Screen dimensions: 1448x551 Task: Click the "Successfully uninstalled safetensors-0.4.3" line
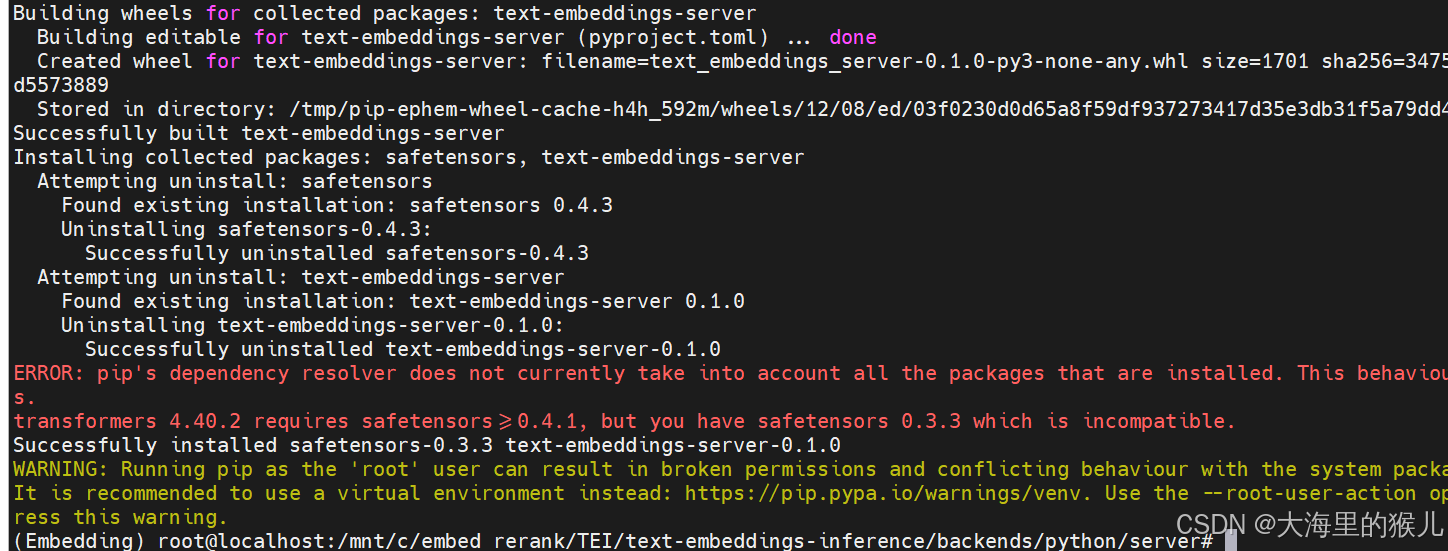click(337, 253)
